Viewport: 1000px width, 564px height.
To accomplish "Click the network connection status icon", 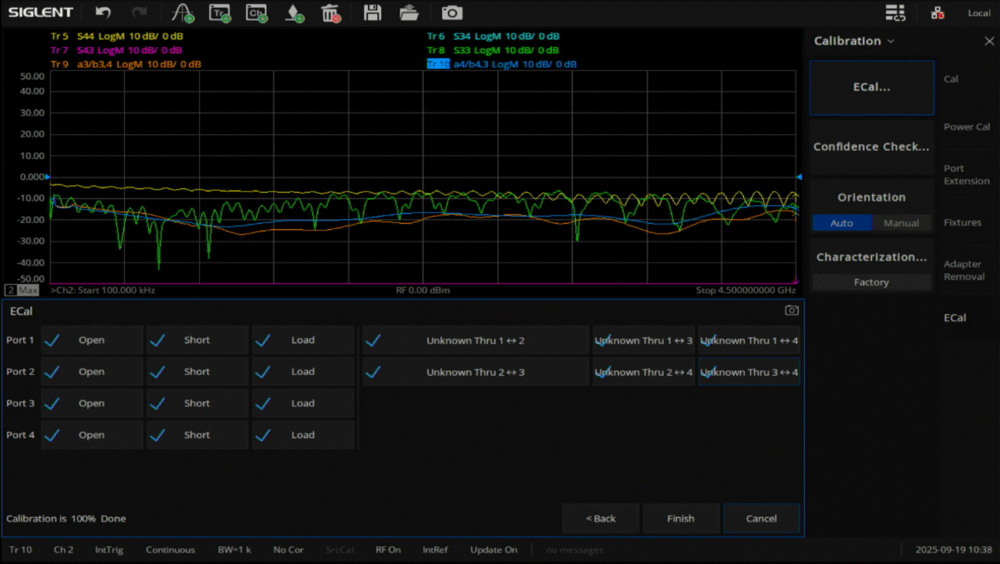I will point(937,13).
